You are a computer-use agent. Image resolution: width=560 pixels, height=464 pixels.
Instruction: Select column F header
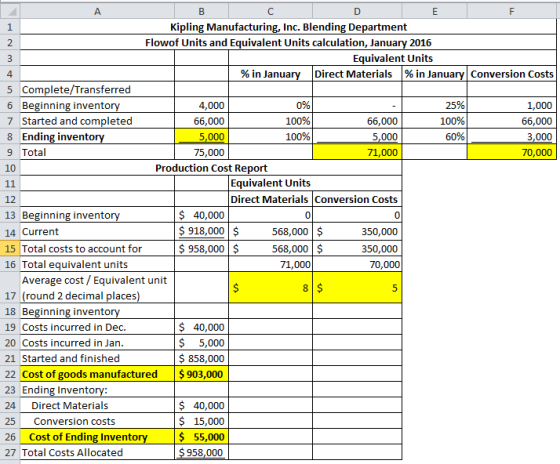[x=512, y=11]
